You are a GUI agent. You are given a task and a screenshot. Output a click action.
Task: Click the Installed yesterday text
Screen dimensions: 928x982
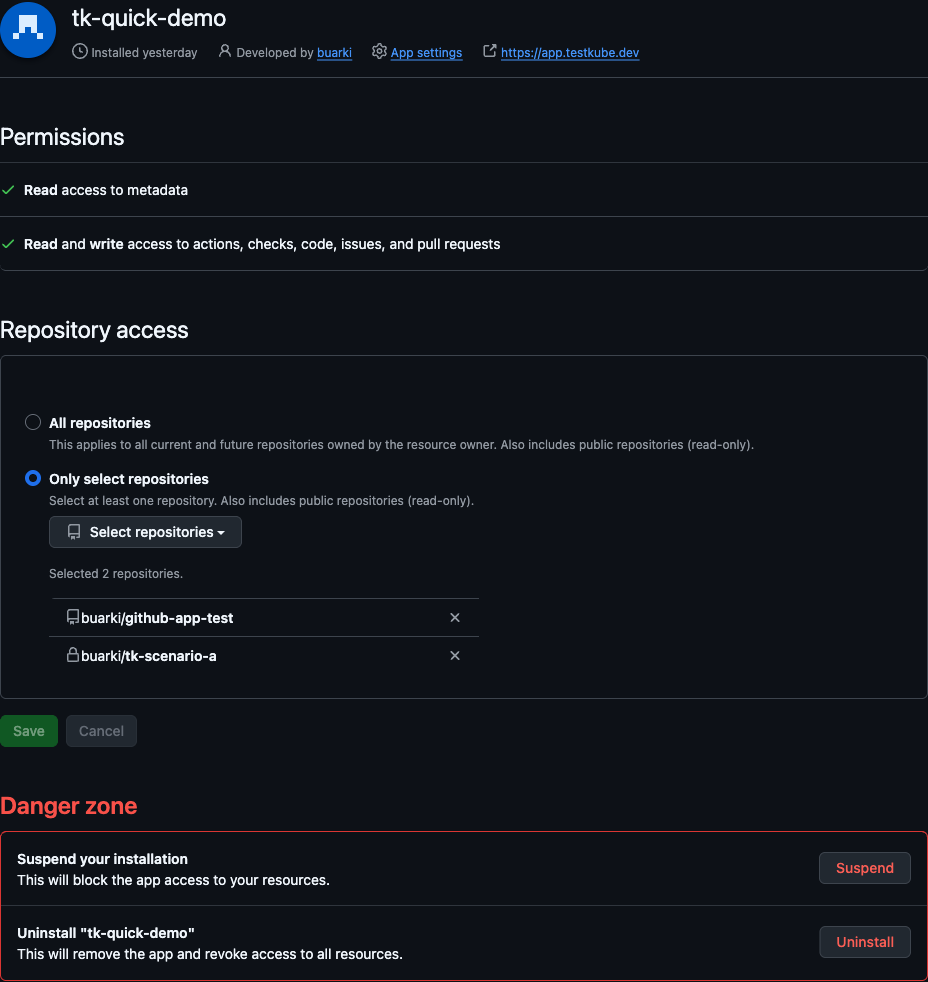pos(144,53)
